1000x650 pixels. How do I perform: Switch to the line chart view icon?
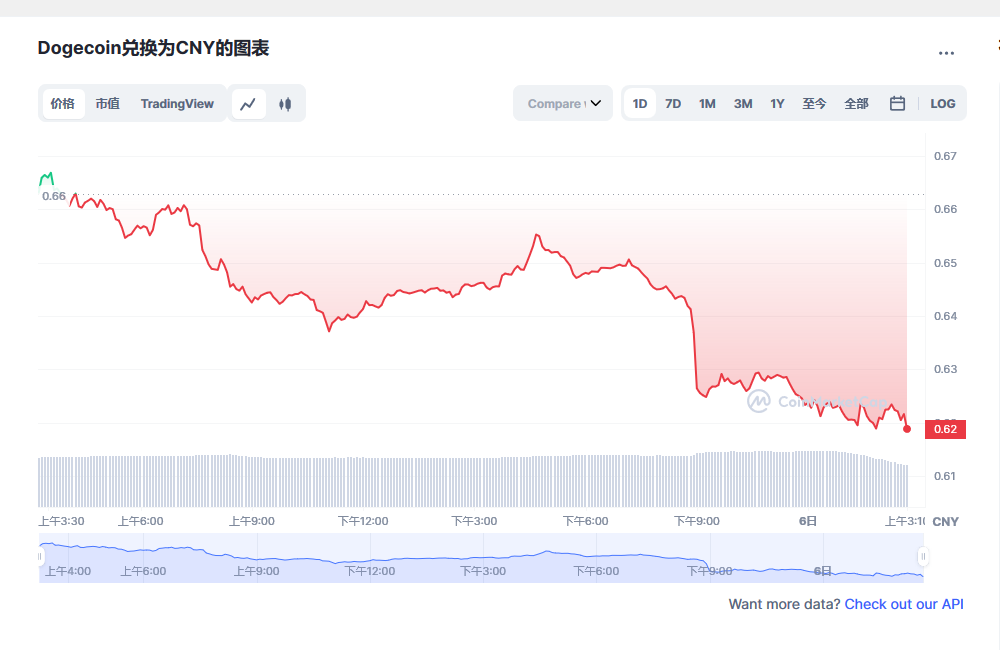(248, 103)
